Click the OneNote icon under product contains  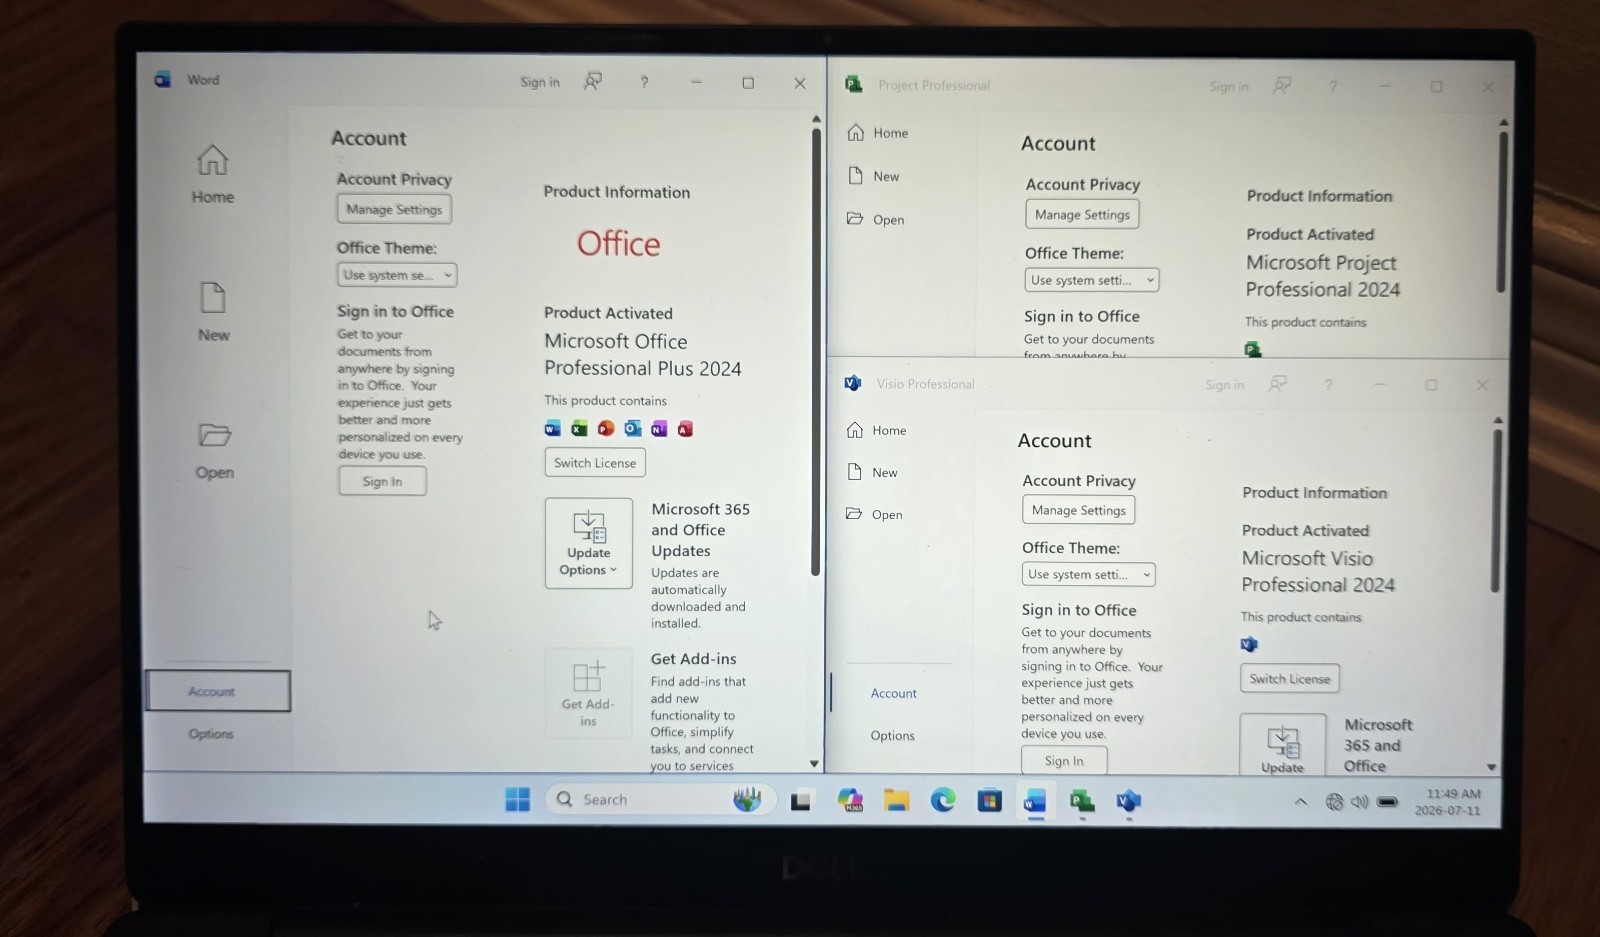659,429
